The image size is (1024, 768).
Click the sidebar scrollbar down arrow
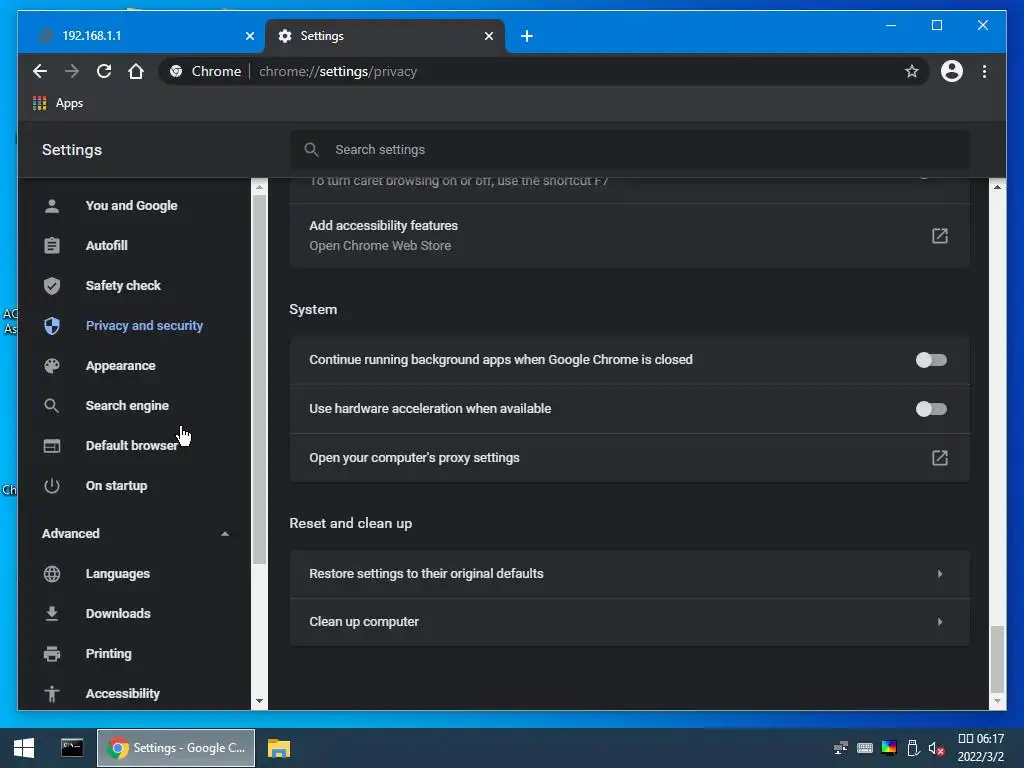click(259, 701)
